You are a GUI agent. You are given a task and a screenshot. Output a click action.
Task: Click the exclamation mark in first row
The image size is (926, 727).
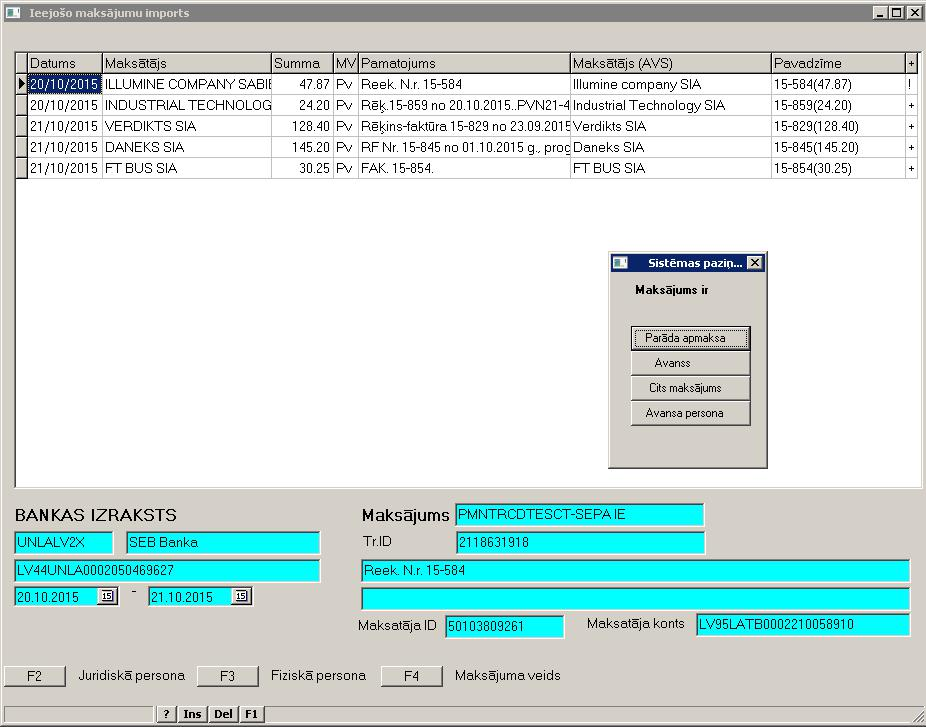(x=911, y=84)
